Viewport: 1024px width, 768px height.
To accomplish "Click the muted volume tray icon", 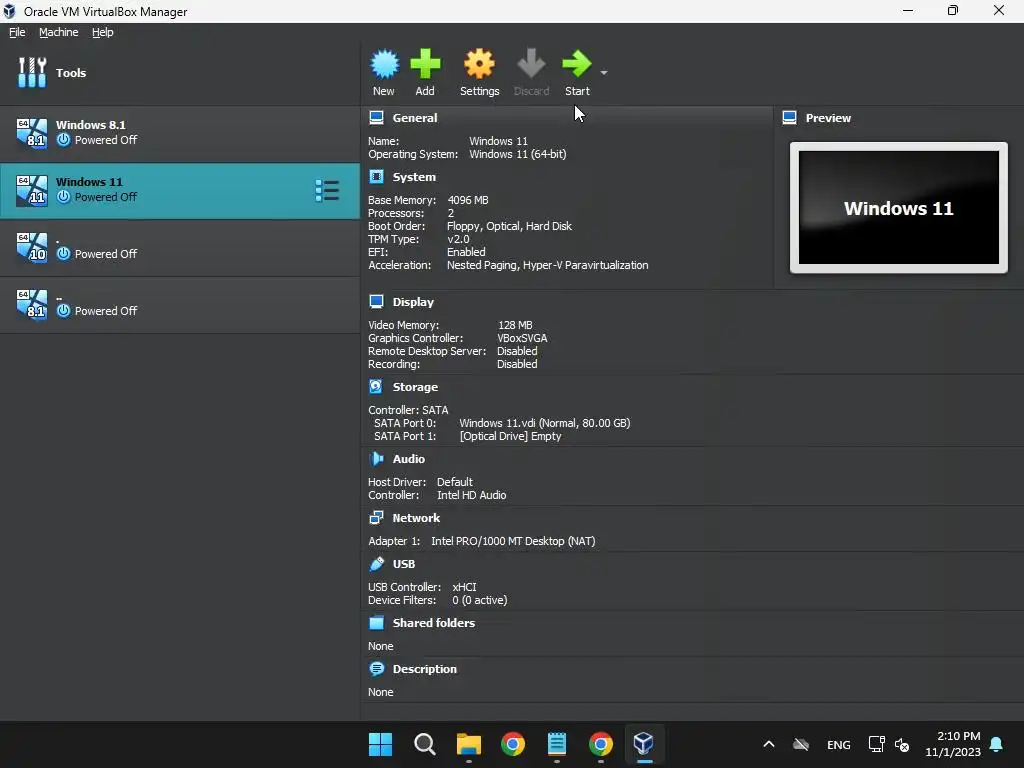I will click(x=902, y=744).
